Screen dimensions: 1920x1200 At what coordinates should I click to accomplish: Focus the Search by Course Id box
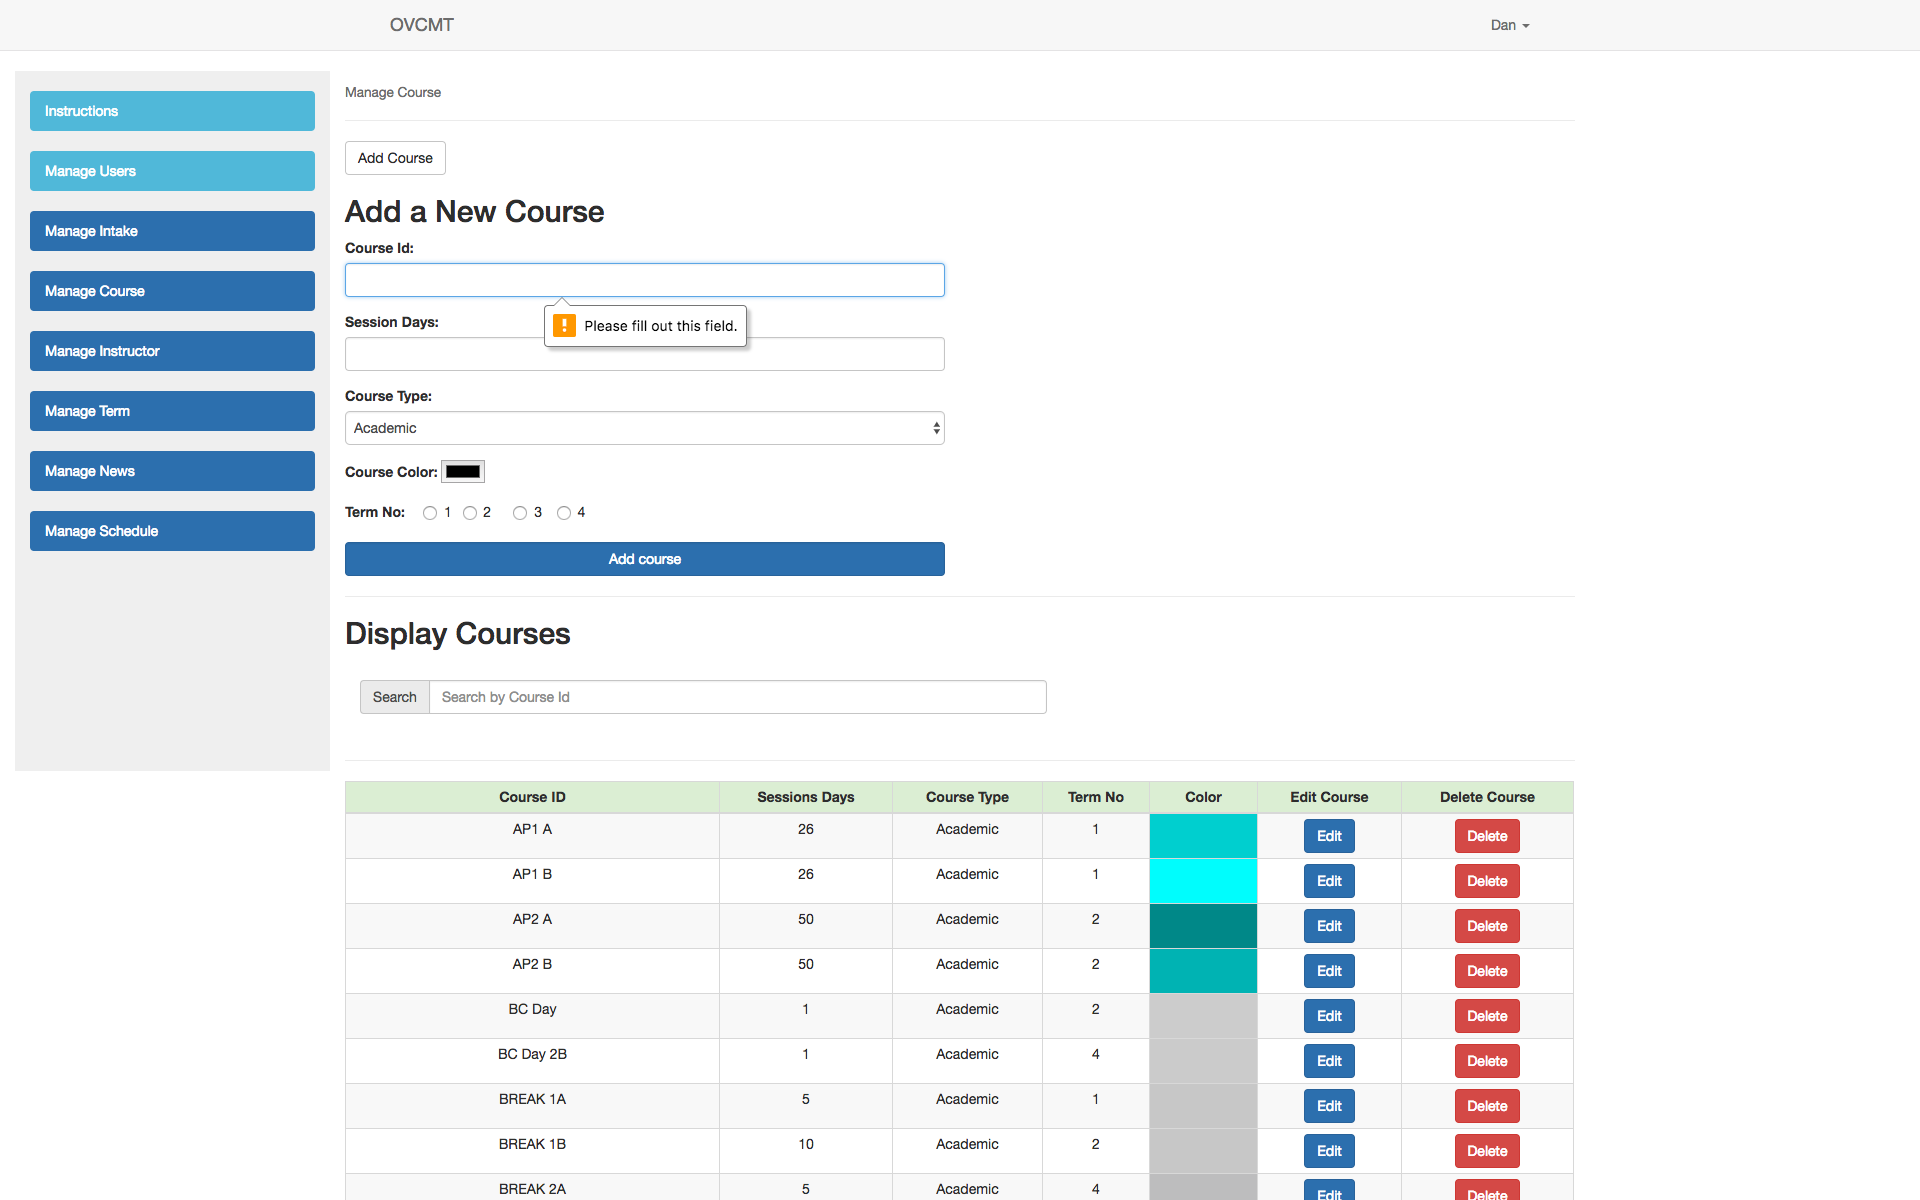[x=737, y=697]
